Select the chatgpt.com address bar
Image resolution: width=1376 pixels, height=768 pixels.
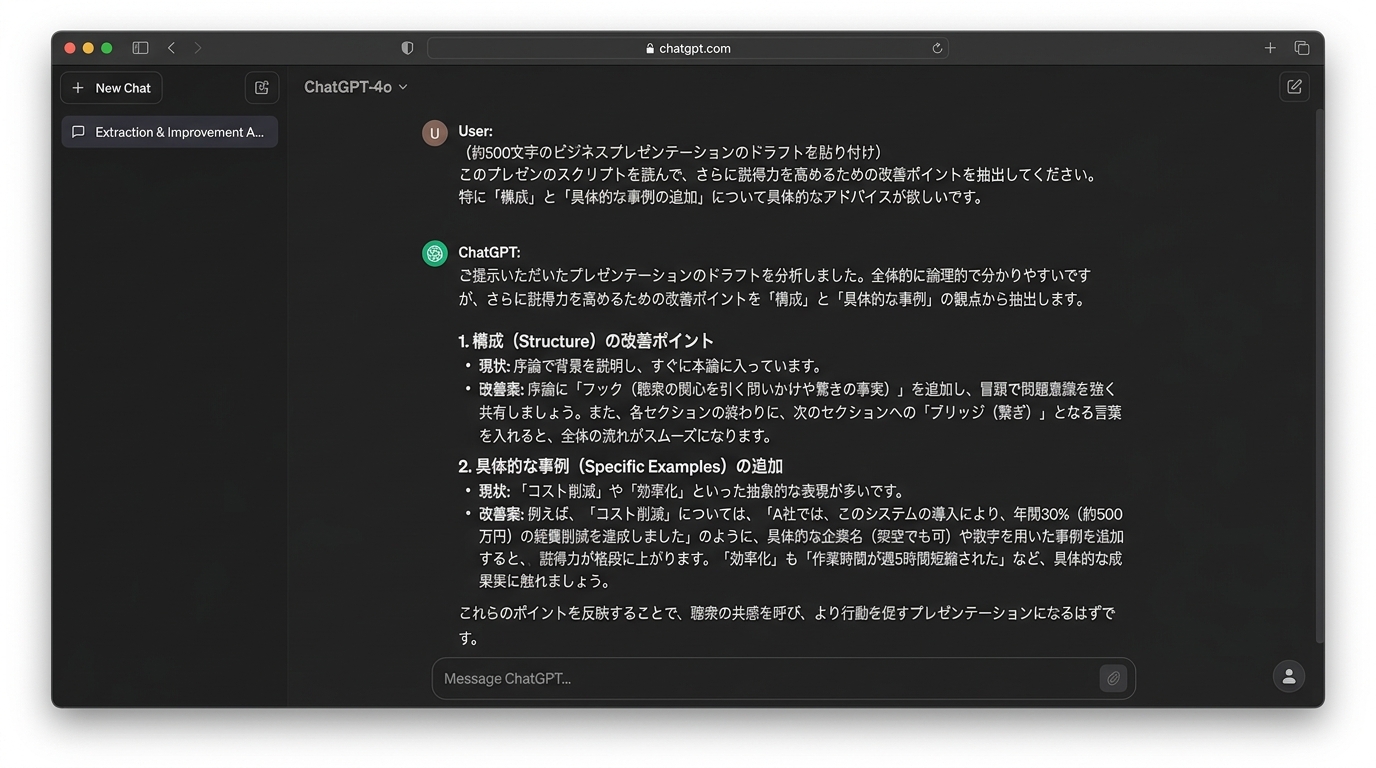point(688,48)
